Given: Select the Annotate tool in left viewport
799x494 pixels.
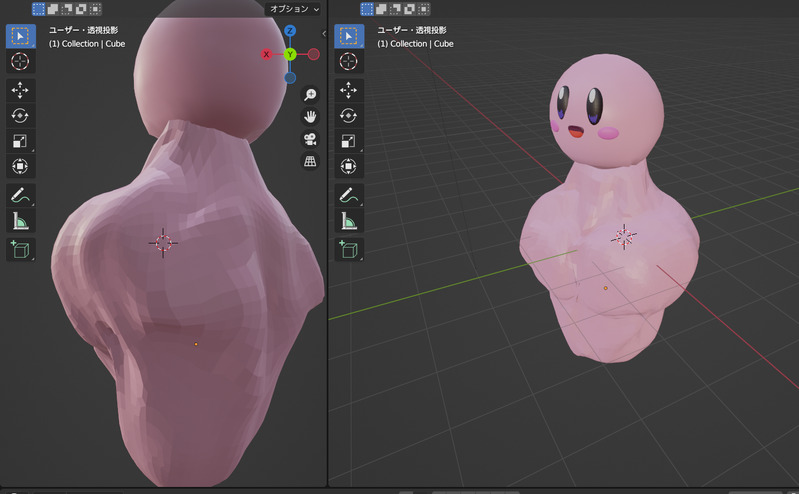Looking at the screenshot, I should pyautogui.click(x=20, y=195).
